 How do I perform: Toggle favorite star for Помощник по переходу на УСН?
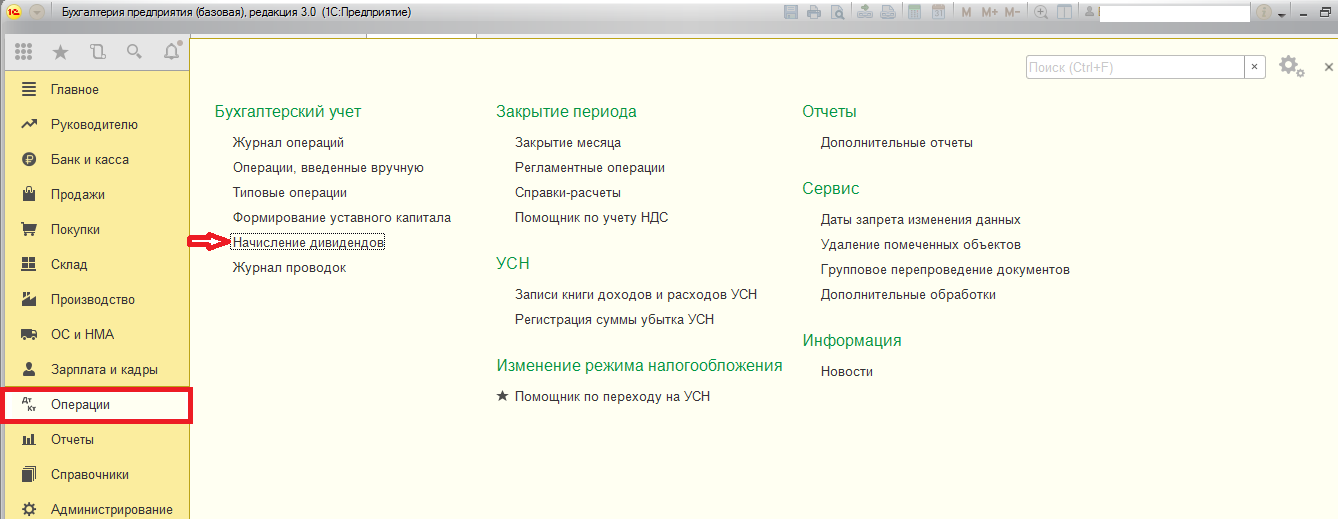pos(503,396)
